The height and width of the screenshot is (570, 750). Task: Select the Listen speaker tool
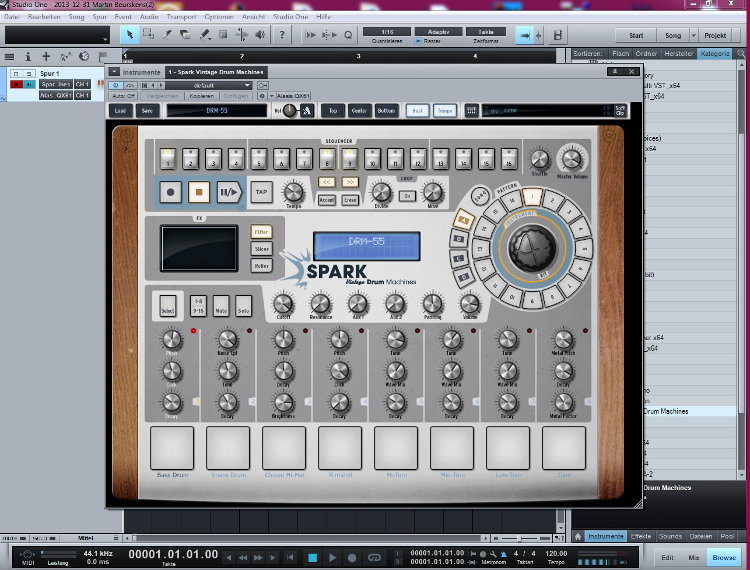click(x=260, y=34)
